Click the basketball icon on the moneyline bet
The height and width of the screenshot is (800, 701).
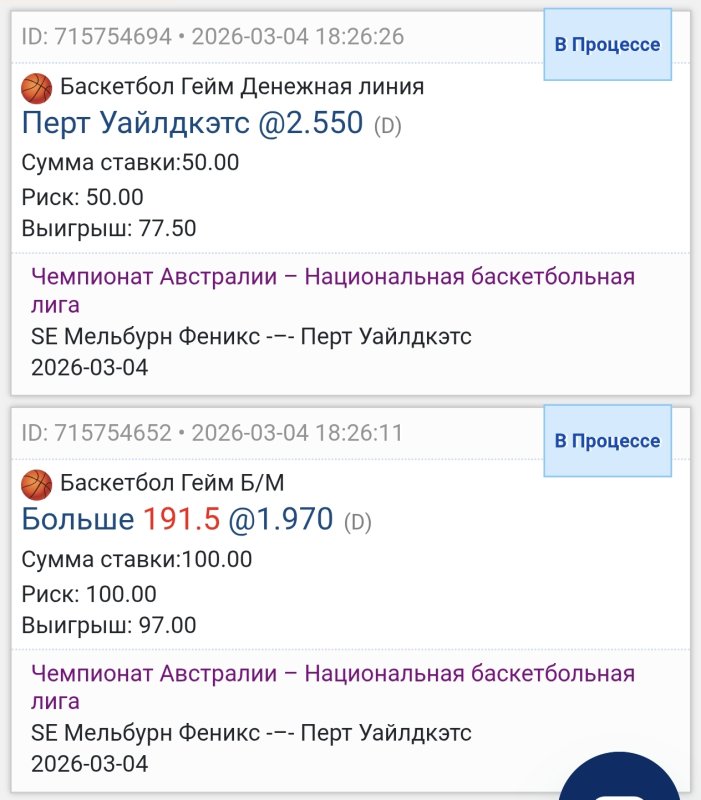(x=37, y=89)
